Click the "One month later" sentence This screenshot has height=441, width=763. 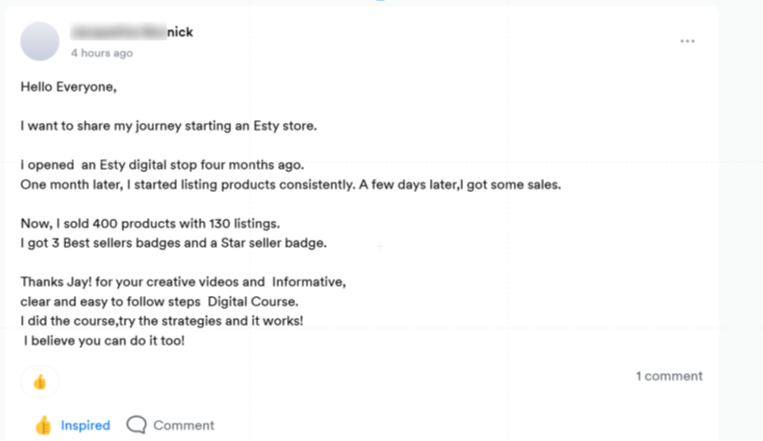tap(290, 184)
